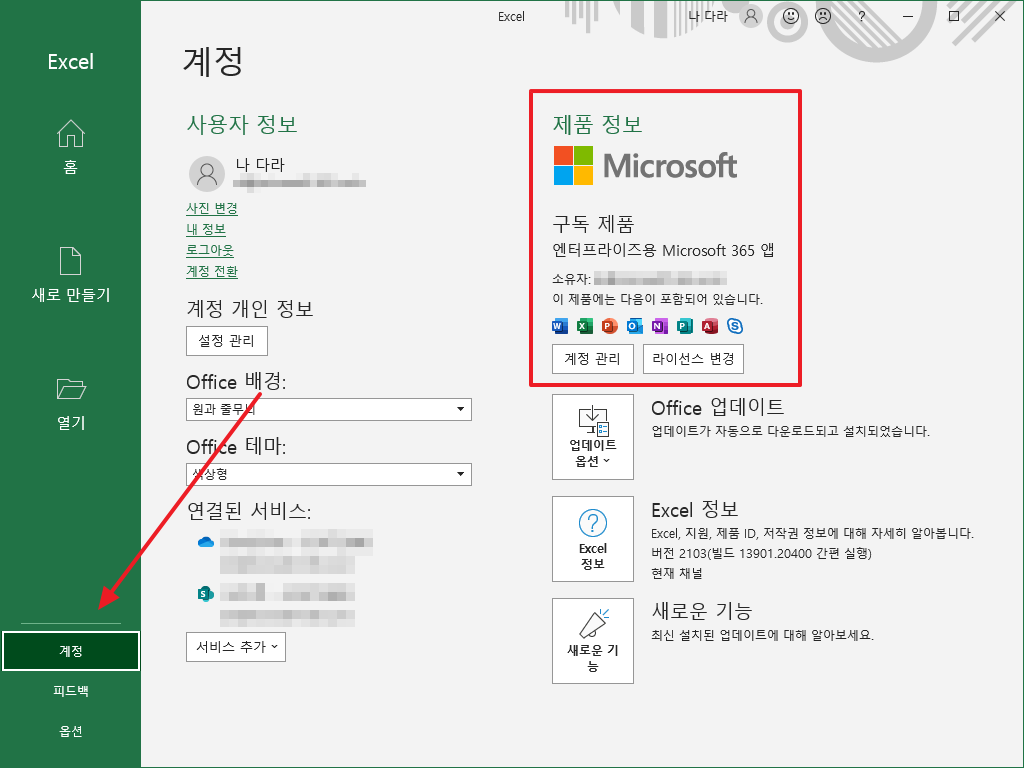1024x768 pixels.
Task: Open the 새로운 기능 button
Action: point(592,641)
